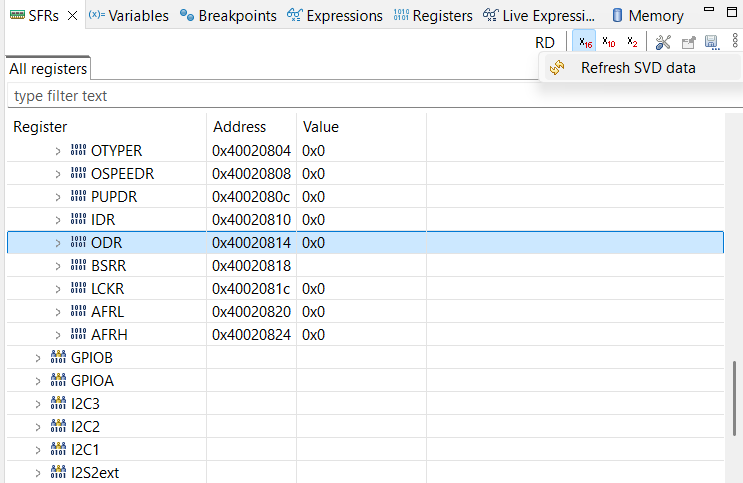Expand the PUPDR register

tap(58, 197)
